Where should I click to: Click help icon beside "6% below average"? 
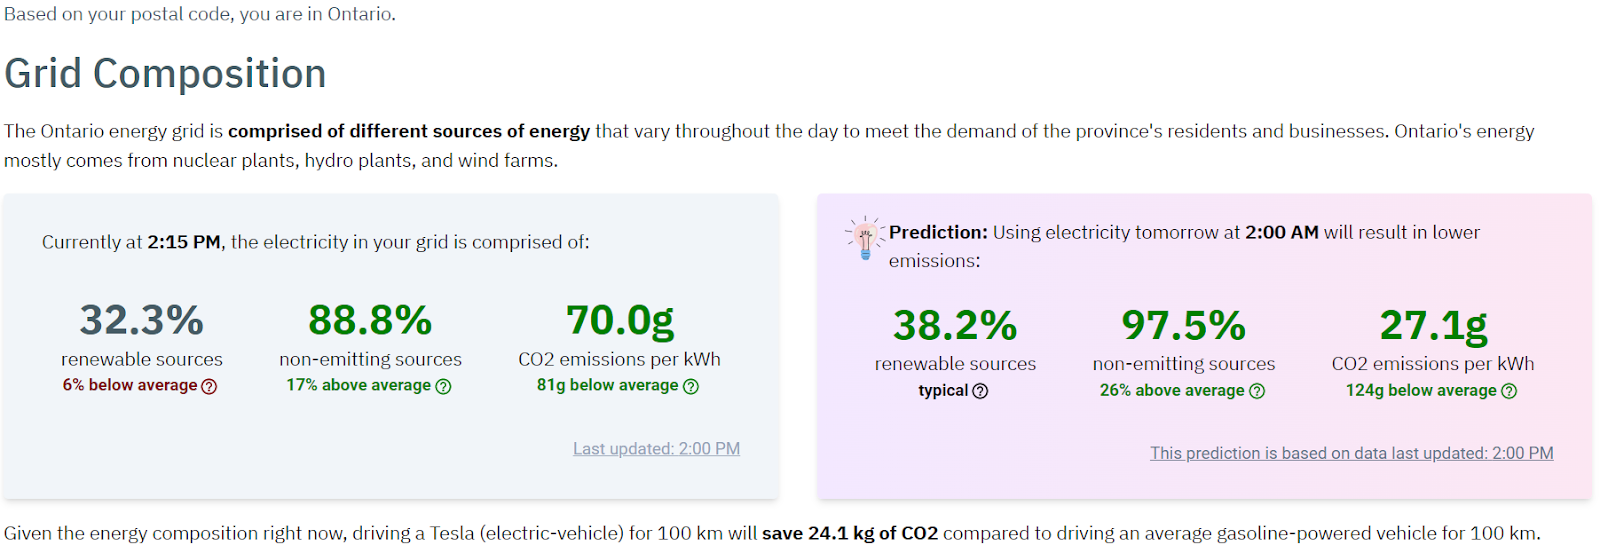pyautogui.click(x=209, y=387)
